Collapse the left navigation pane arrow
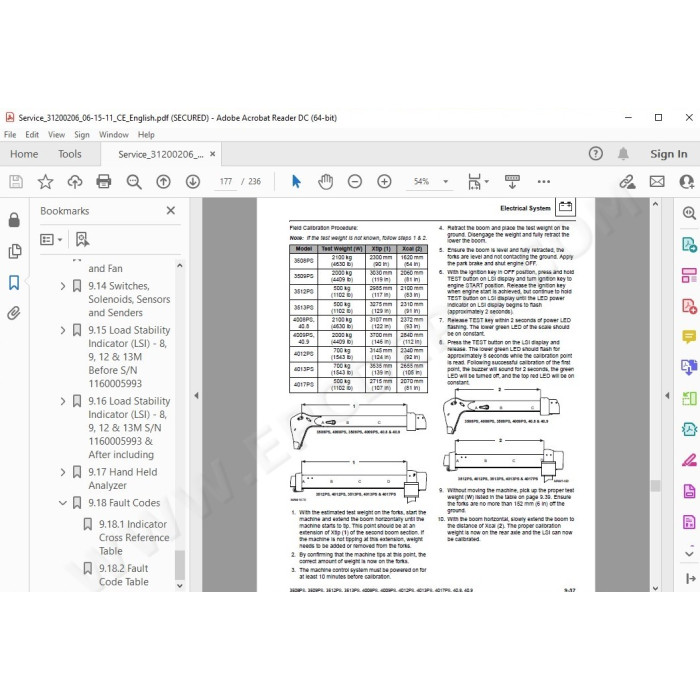Screen dimensions: 700x700 (x=196, y=395)
